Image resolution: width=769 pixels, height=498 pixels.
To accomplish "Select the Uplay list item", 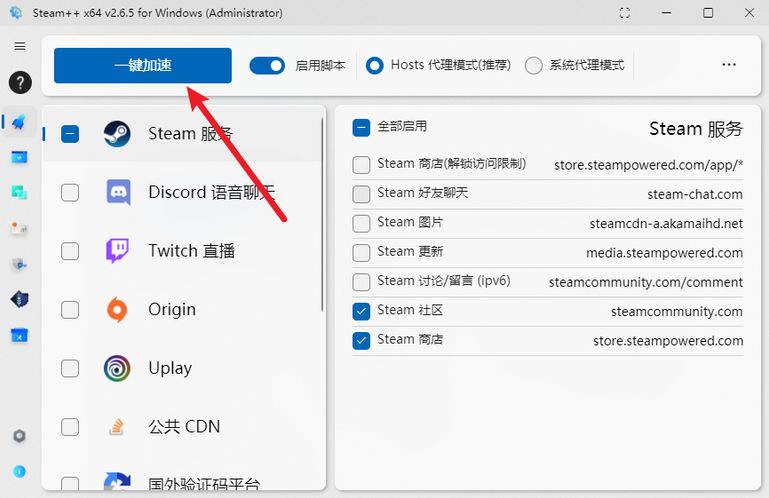I will [182, 368].
